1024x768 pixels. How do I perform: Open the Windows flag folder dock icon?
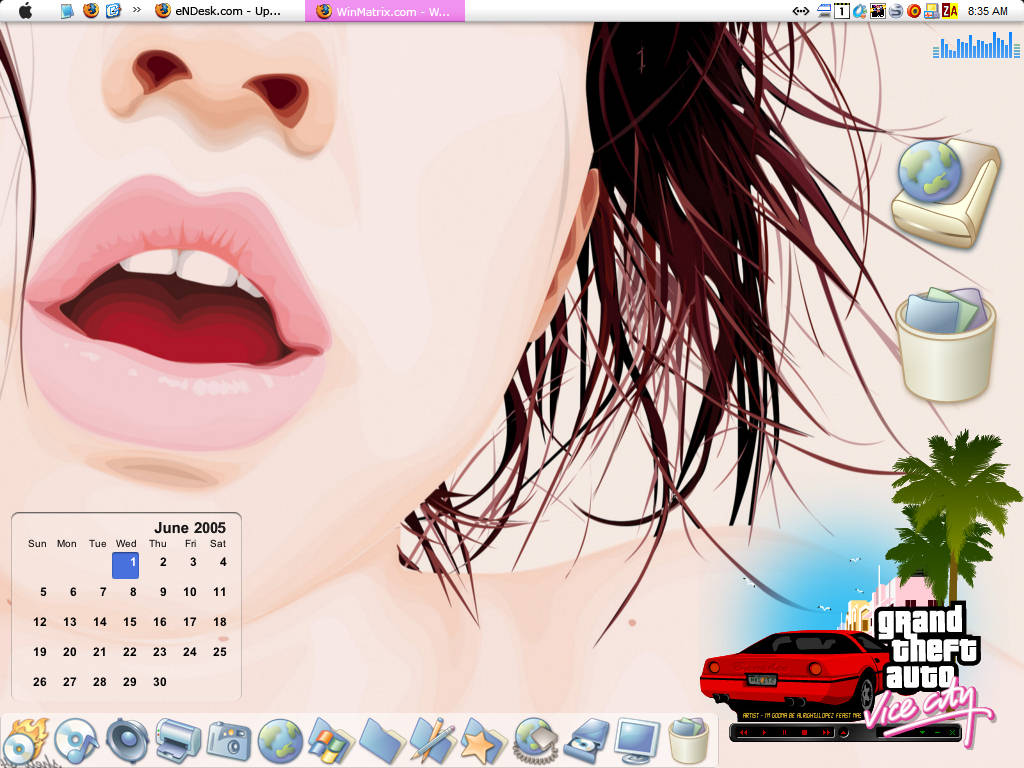click(x=330, y=741)
